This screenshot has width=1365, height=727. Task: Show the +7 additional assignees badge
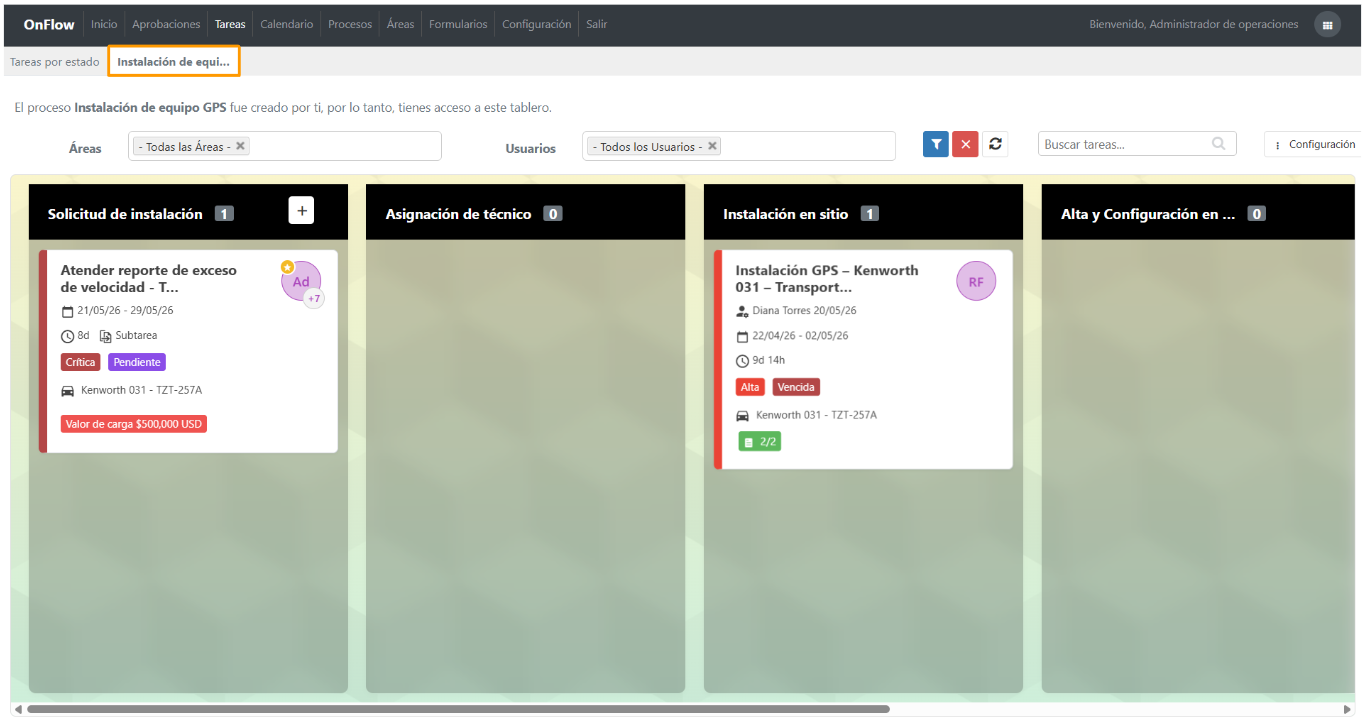[x=314, y=299]
